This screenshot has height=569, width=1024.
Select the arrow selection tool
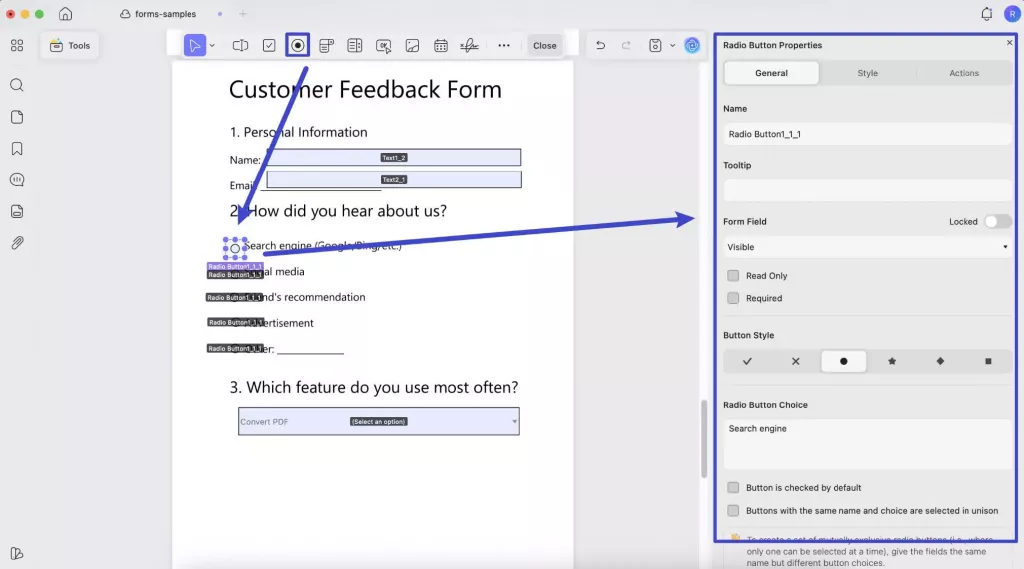point(195,45)
